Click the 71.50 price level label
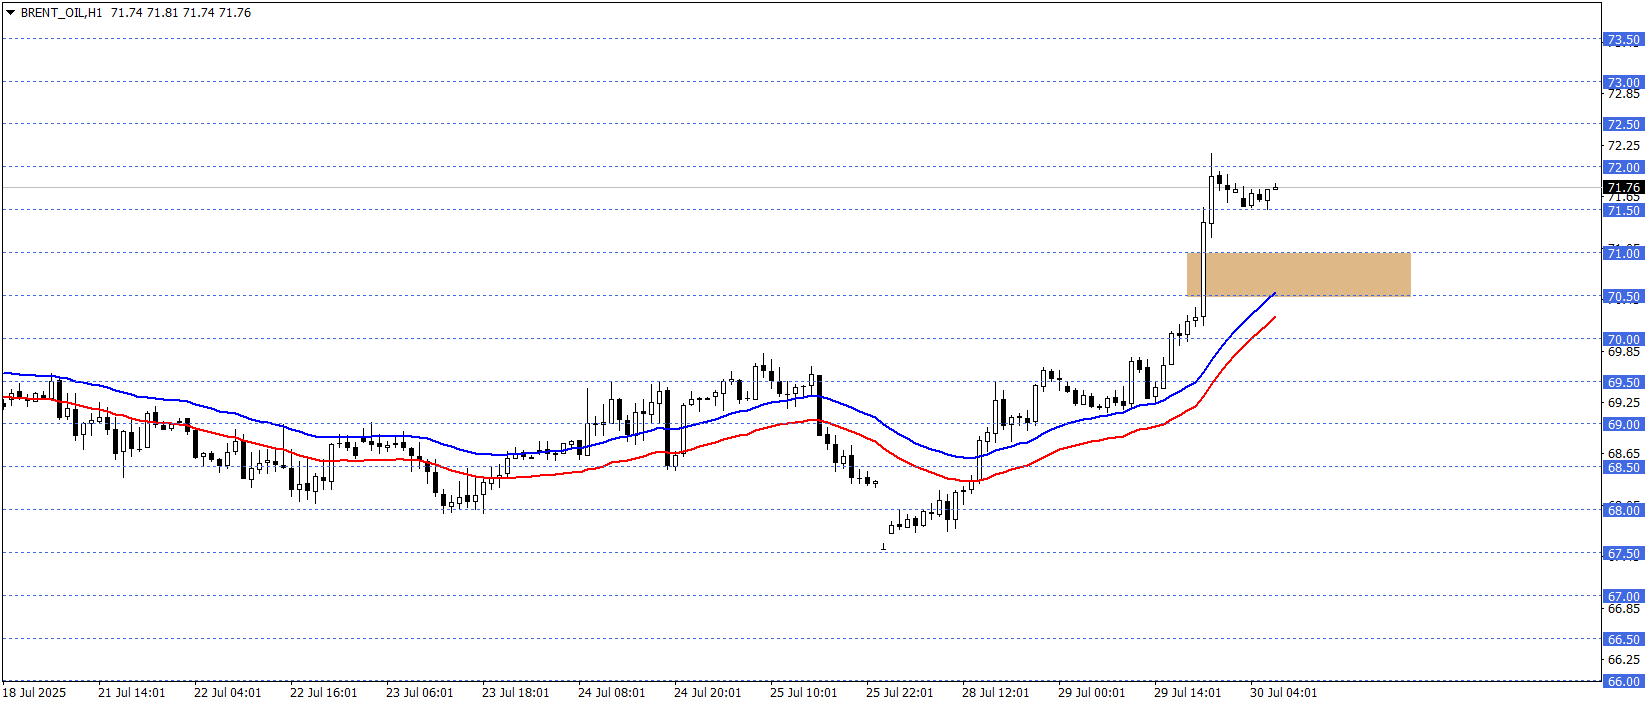 point(1623,210)
